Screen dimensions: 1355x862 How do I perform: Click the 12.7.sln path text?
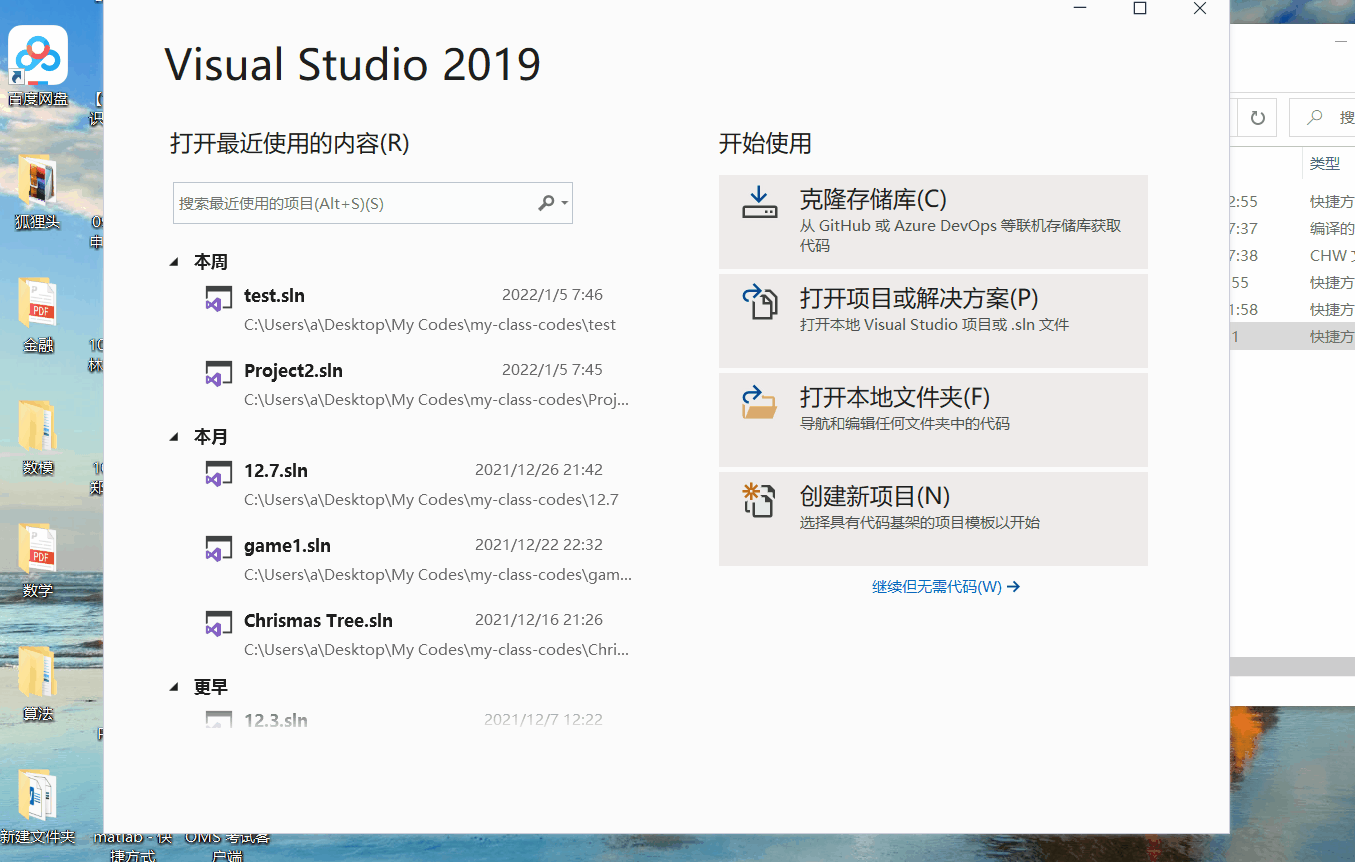[431, 500]
